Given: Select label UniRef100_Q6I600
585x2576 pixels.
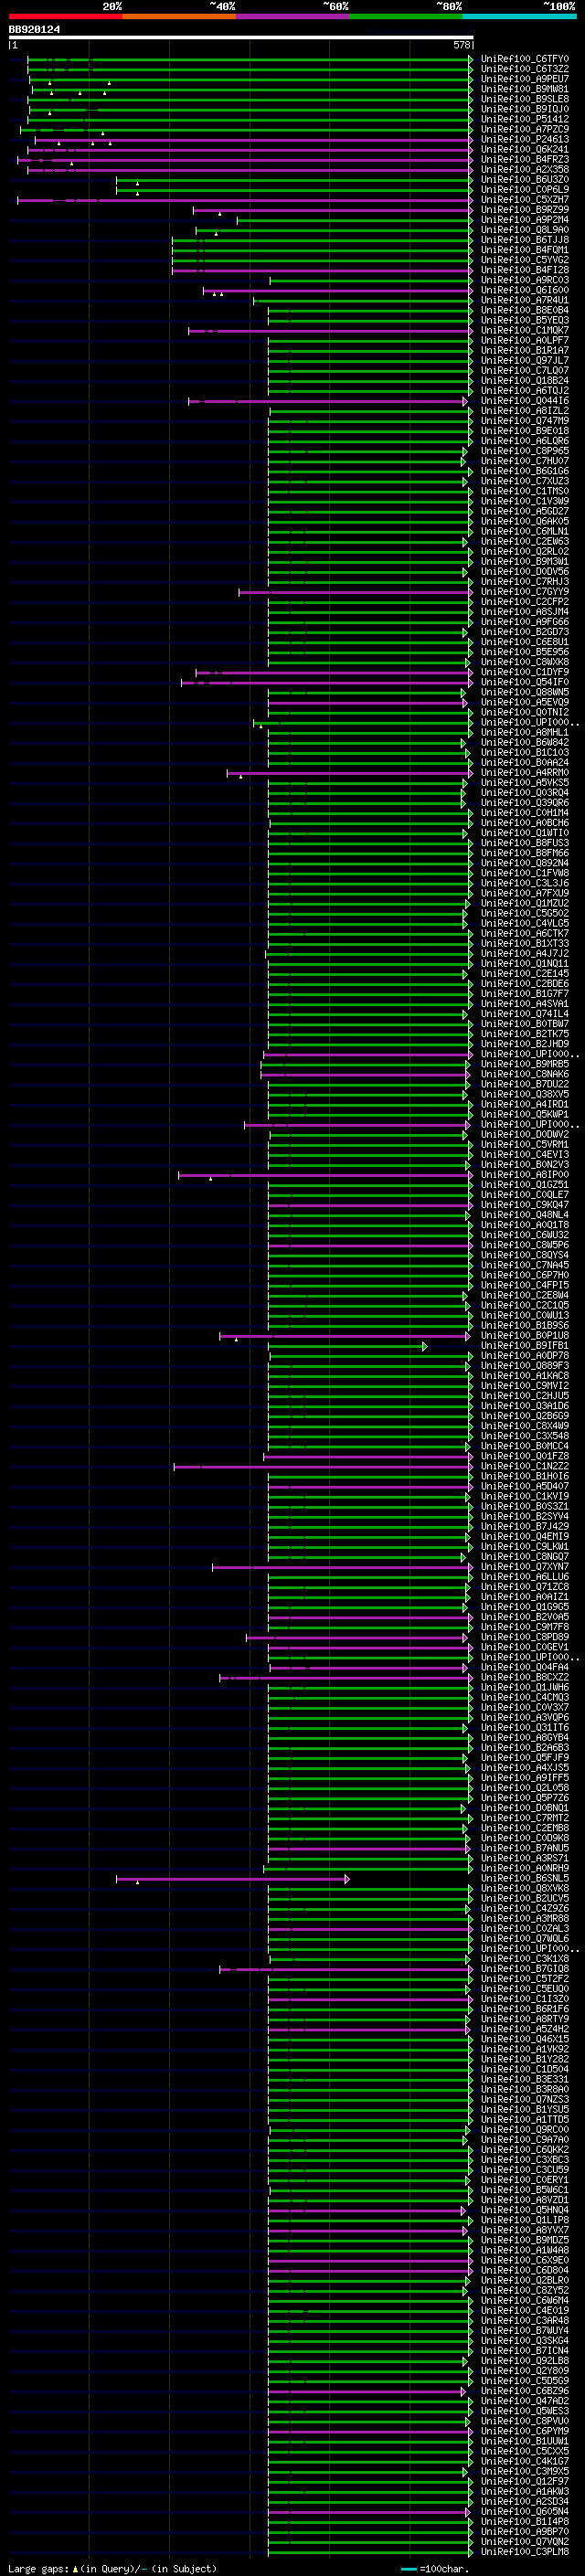Looking at the screenshot, I should (524, 290).
